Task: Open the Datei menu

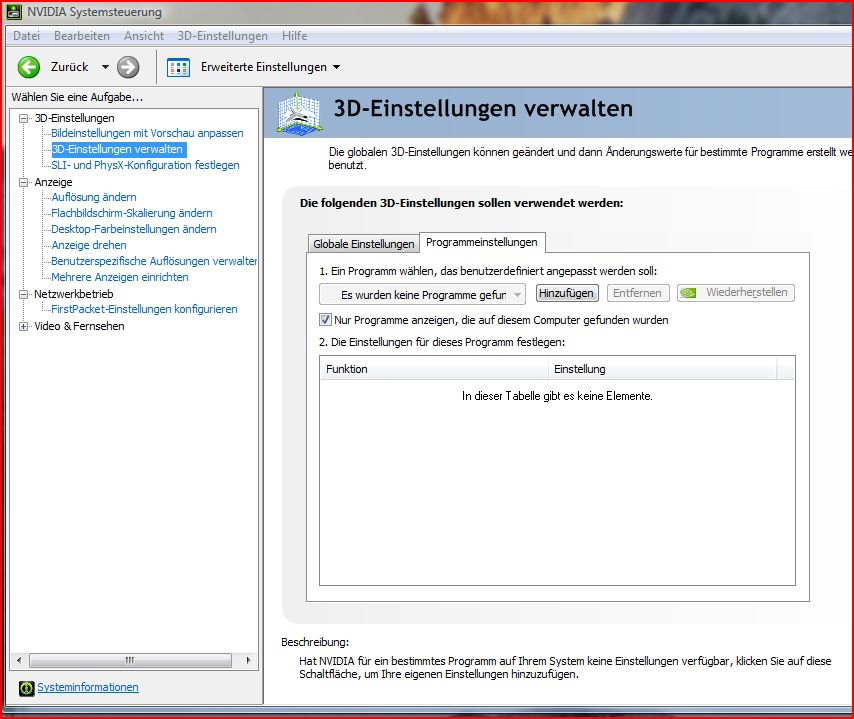Action: (x=26, y=36)
